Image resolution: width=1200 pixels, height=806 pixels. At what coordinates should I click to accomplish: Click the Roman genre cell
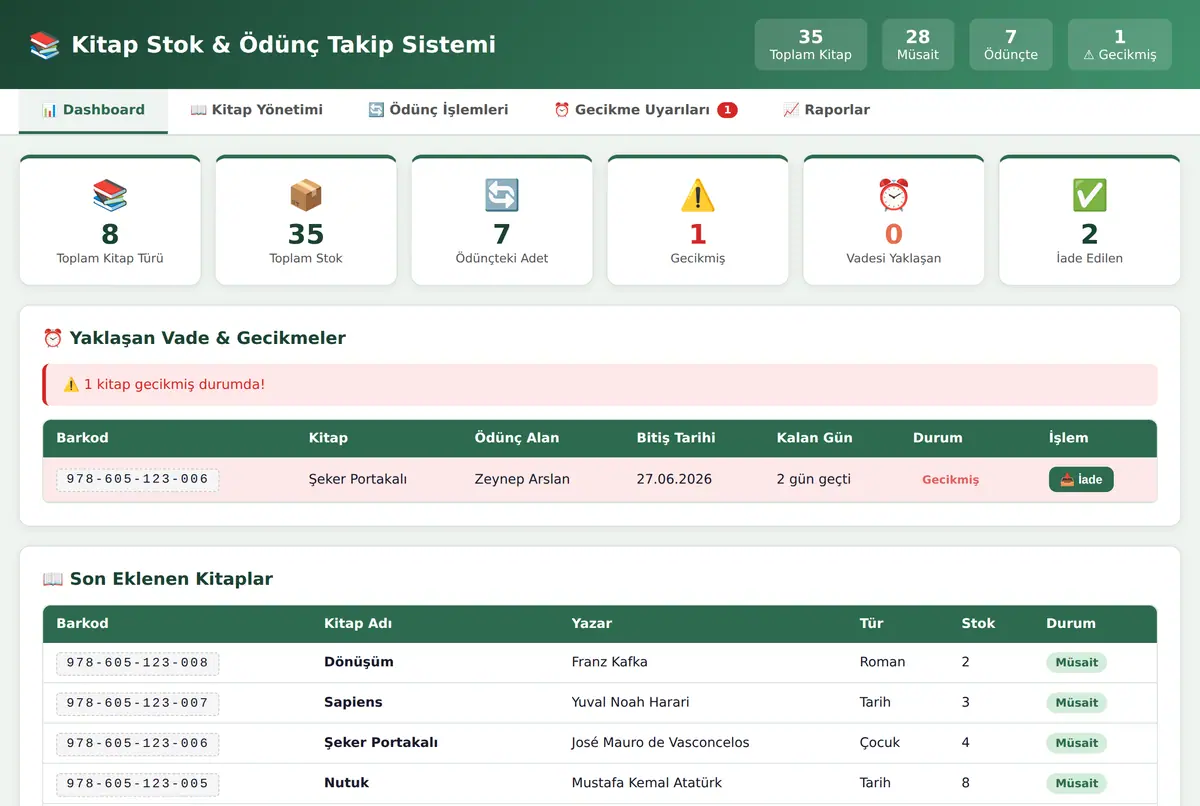pos(882,662)
